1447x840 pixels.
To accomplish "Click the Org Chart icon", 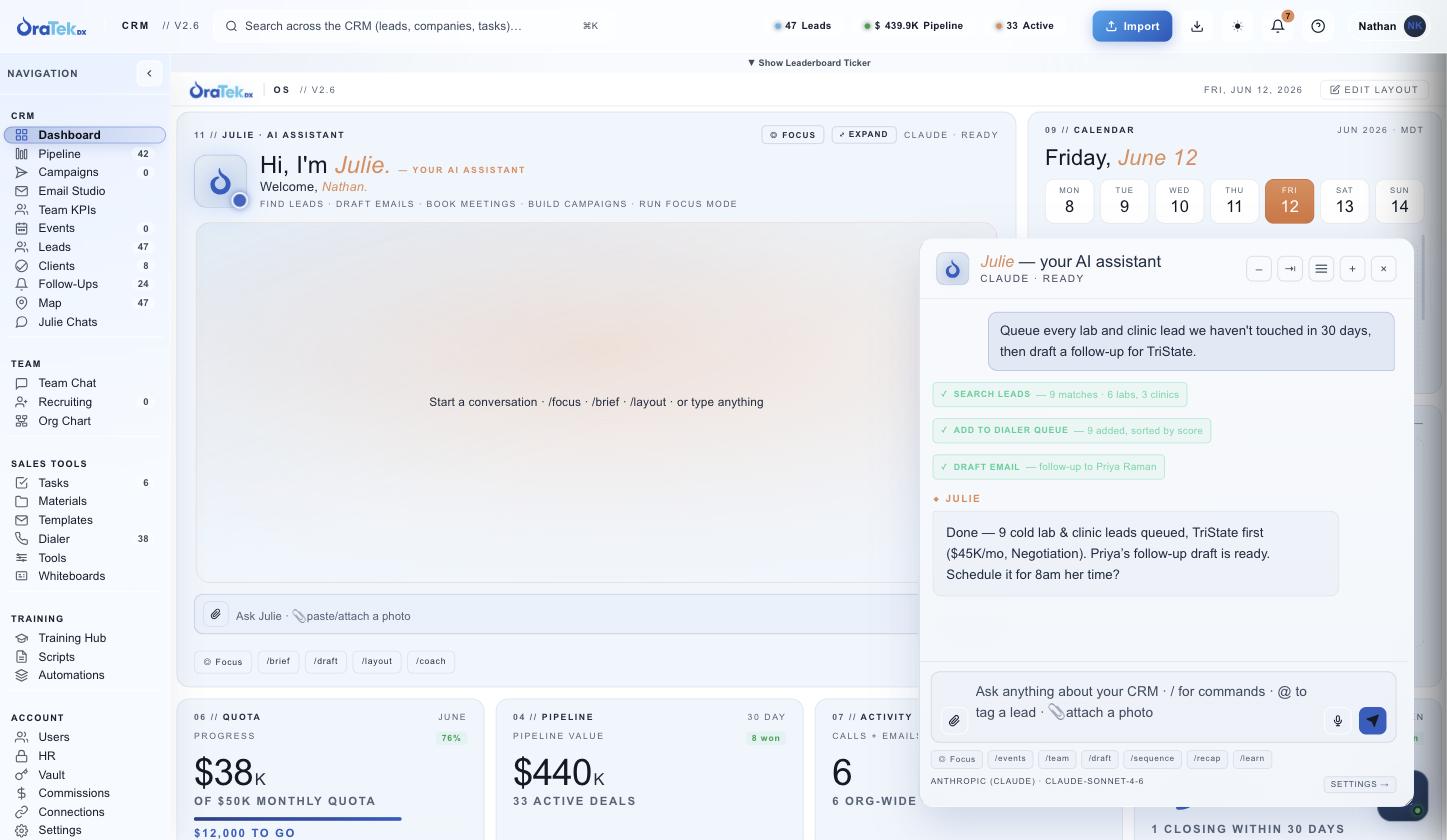I will [x=21, y=421].
